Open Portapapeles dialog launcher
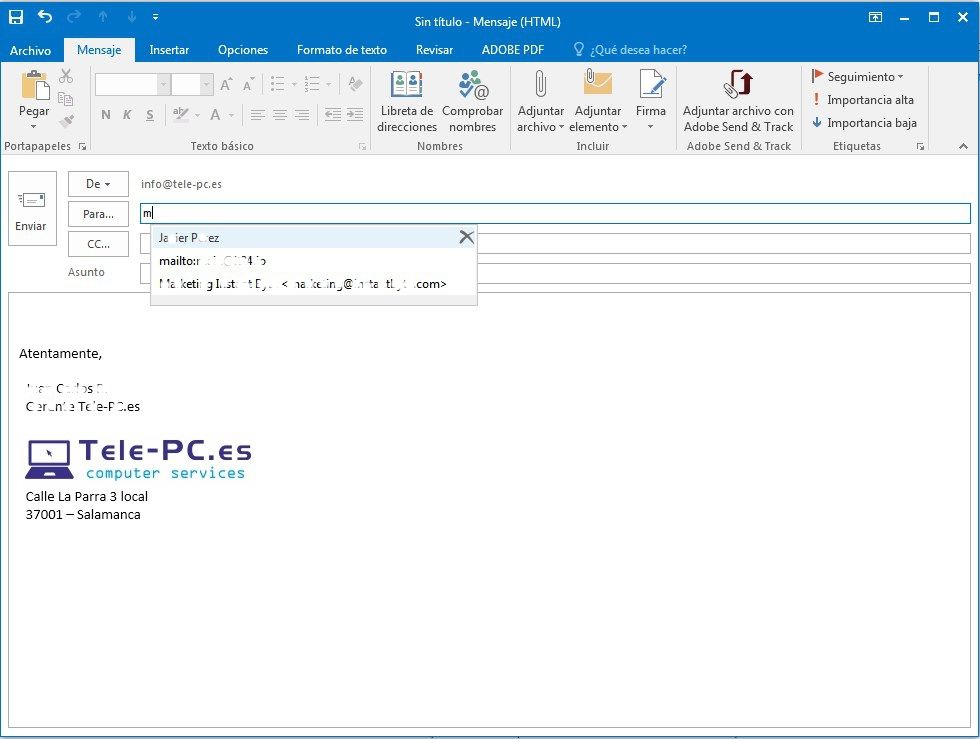 pos(82,147)
